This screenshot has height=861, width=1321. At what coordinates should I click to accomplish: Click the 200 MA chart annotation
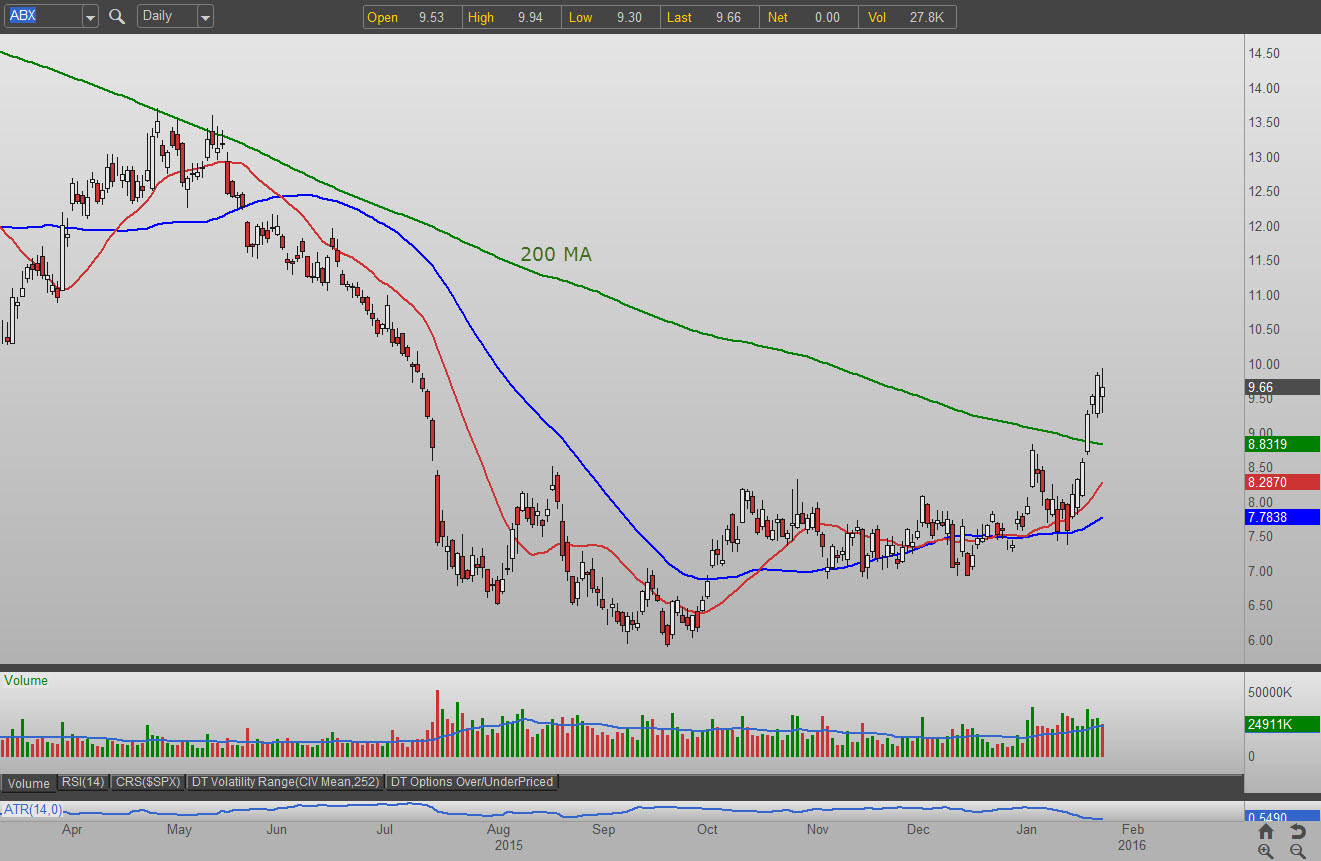pyautogui.click(x=556, y=255)
